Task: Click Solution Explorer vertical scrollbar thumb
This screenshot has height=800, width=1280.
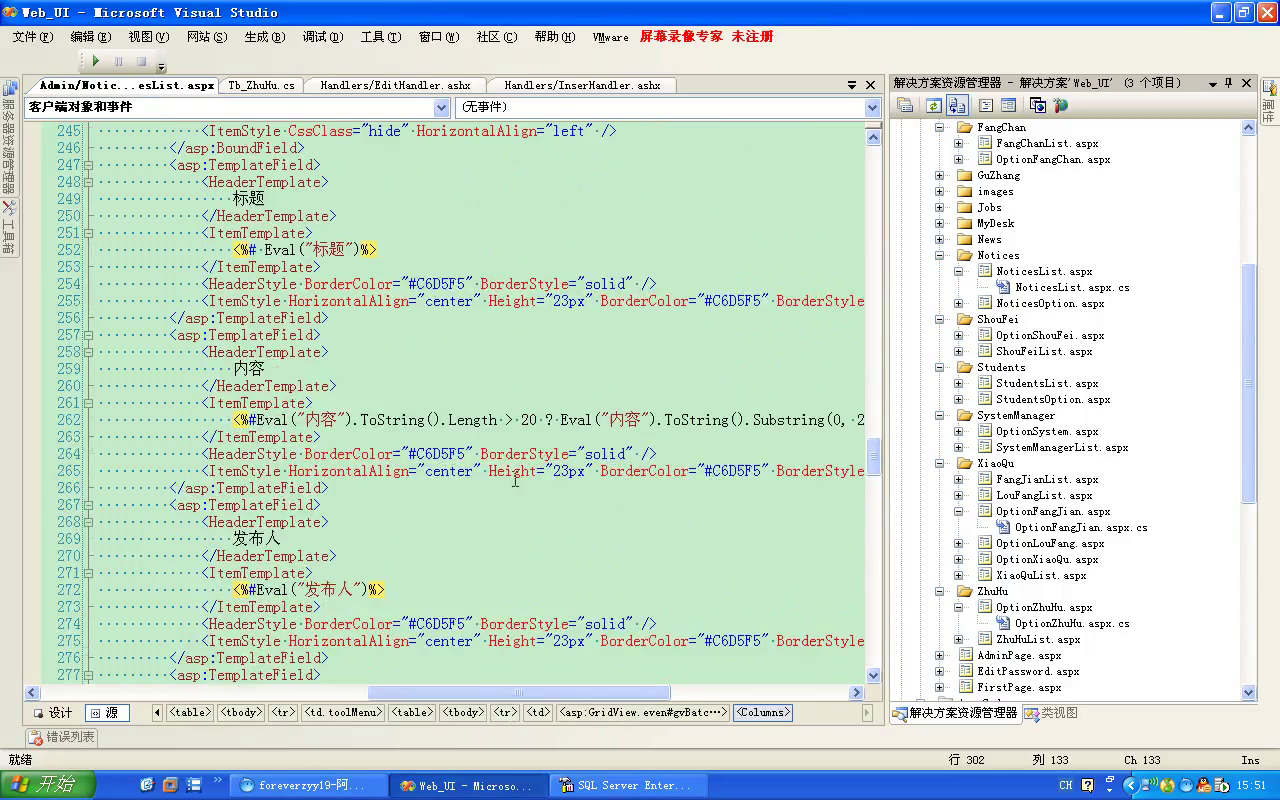Action: click(1249, 385)
